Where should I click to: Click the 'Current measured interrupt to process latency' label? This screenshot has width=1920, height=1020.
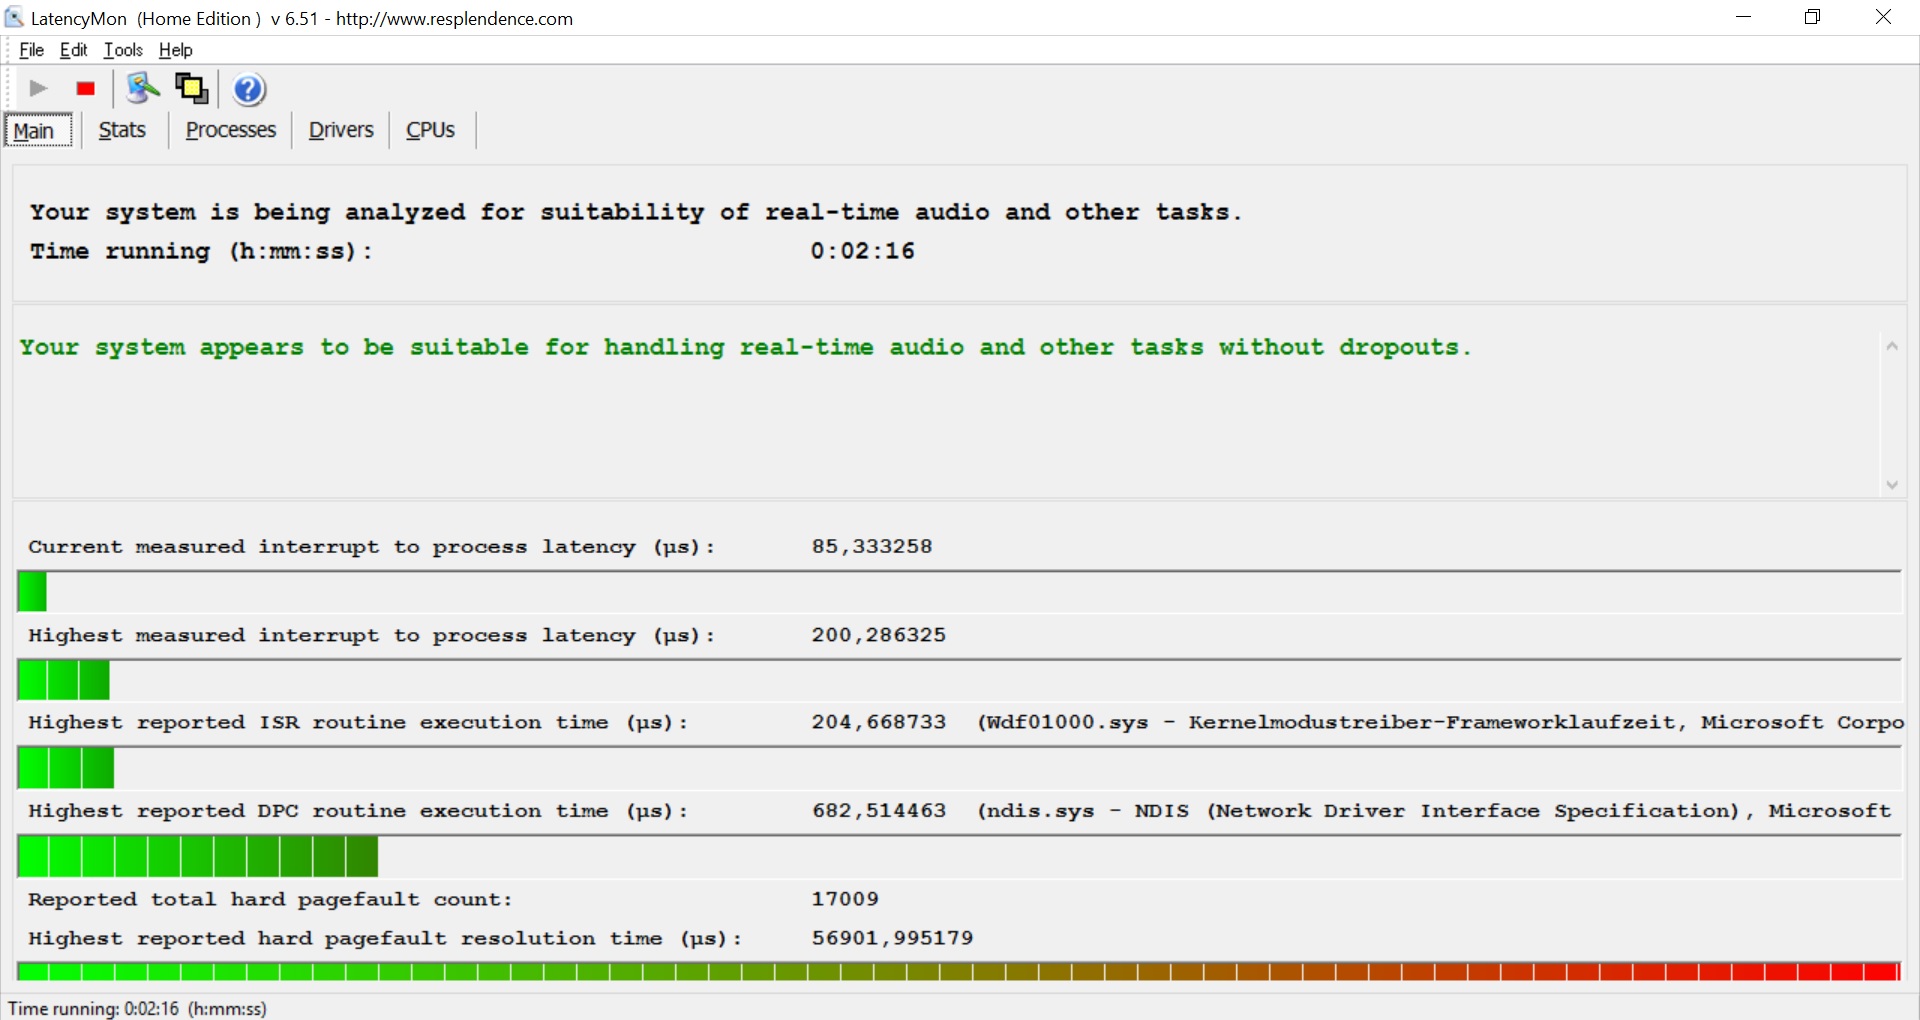coord(371,547)
